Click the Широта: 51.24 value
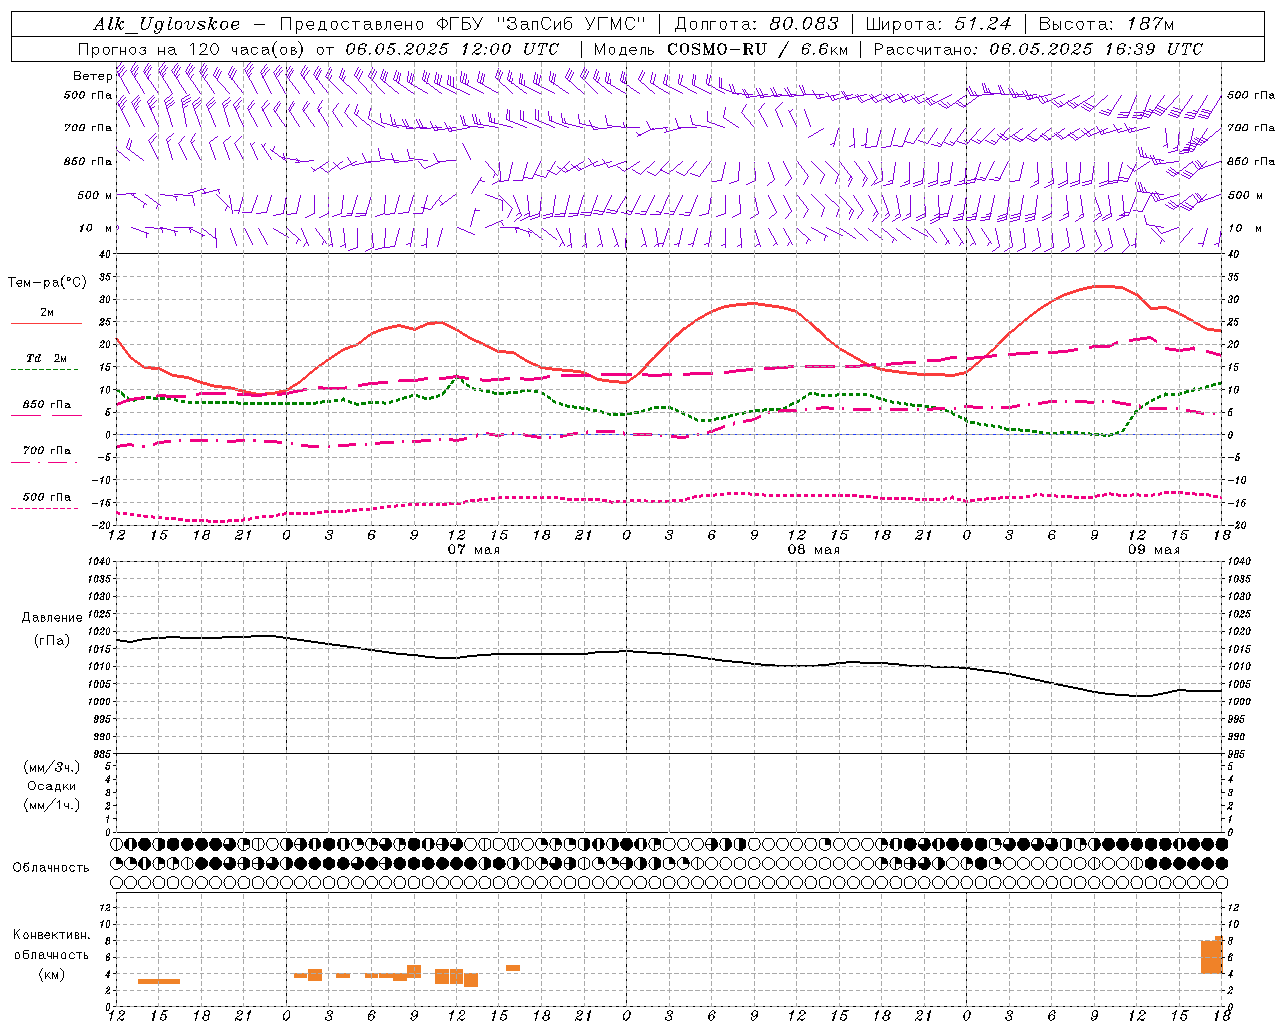This screenshot has width=1280, height=1024. click(x=938, y=24)
